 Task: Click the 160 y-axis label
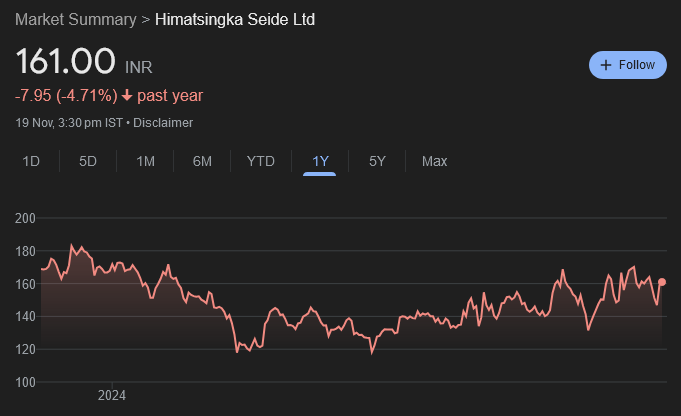25,284
